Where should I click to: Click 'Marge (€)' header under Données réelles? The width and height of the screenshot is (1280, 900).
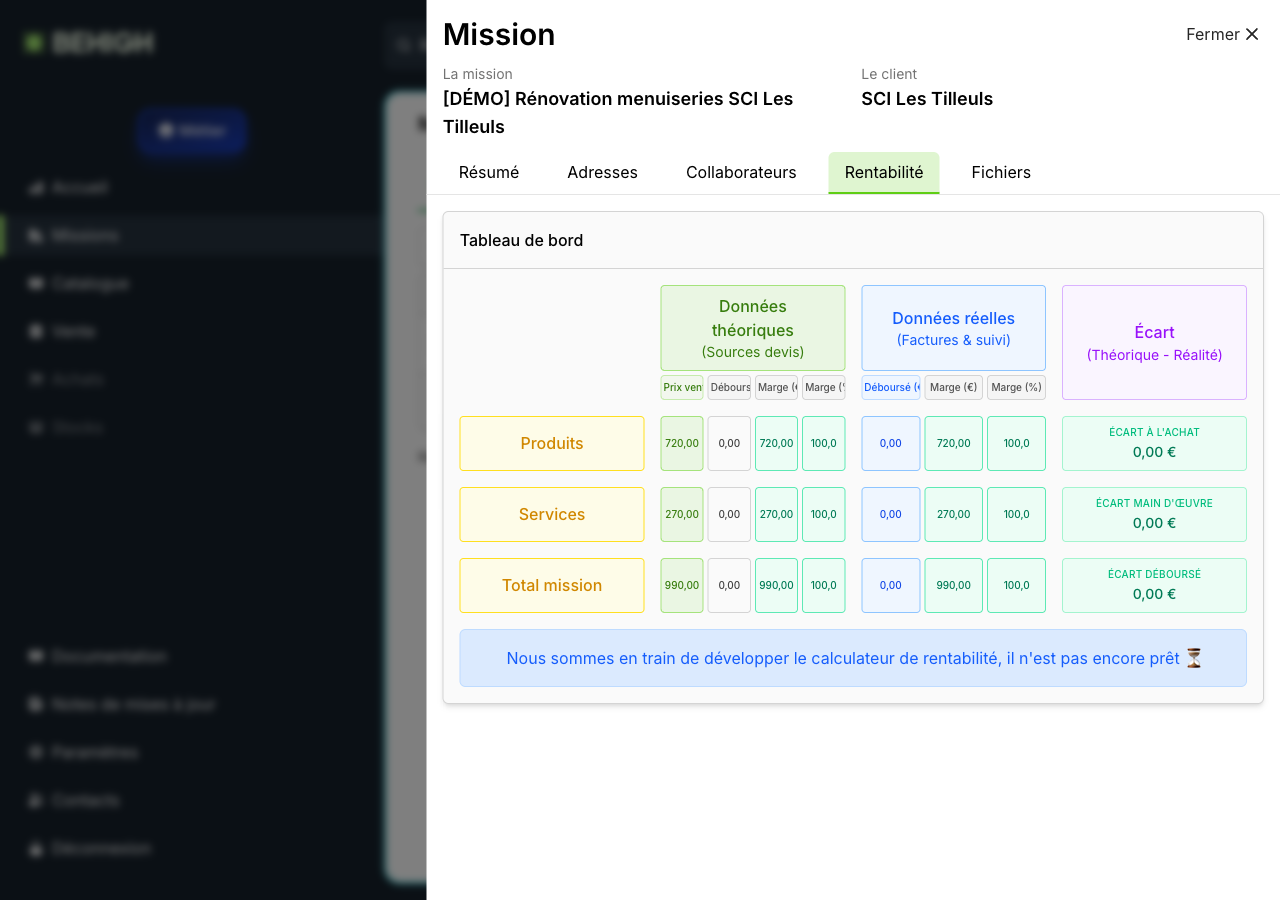coord(954,388)
